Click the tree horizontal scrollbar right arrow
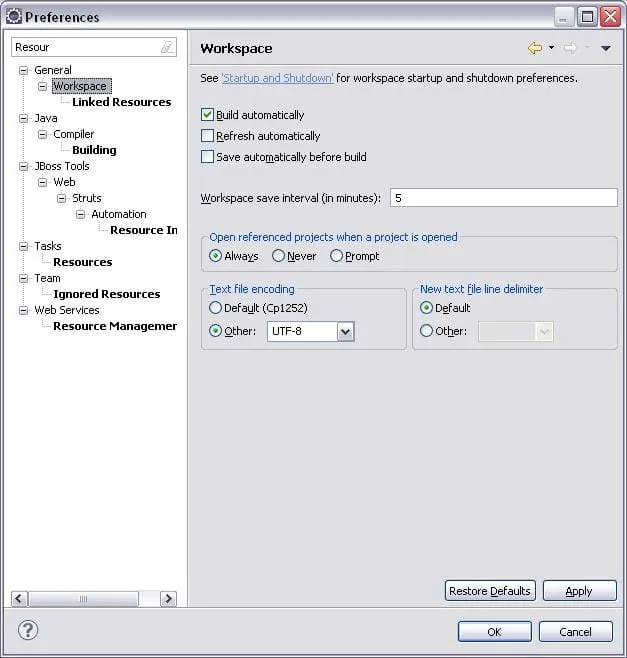This screenshot has height=658, width=627. tap(168, 598)
